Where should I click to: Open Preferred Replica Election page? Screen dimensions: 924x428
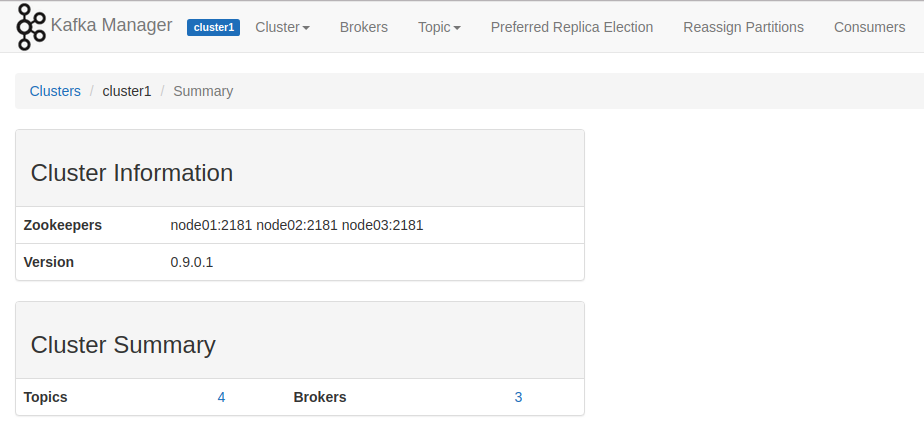pyautogui.click(x=572, y=28)
